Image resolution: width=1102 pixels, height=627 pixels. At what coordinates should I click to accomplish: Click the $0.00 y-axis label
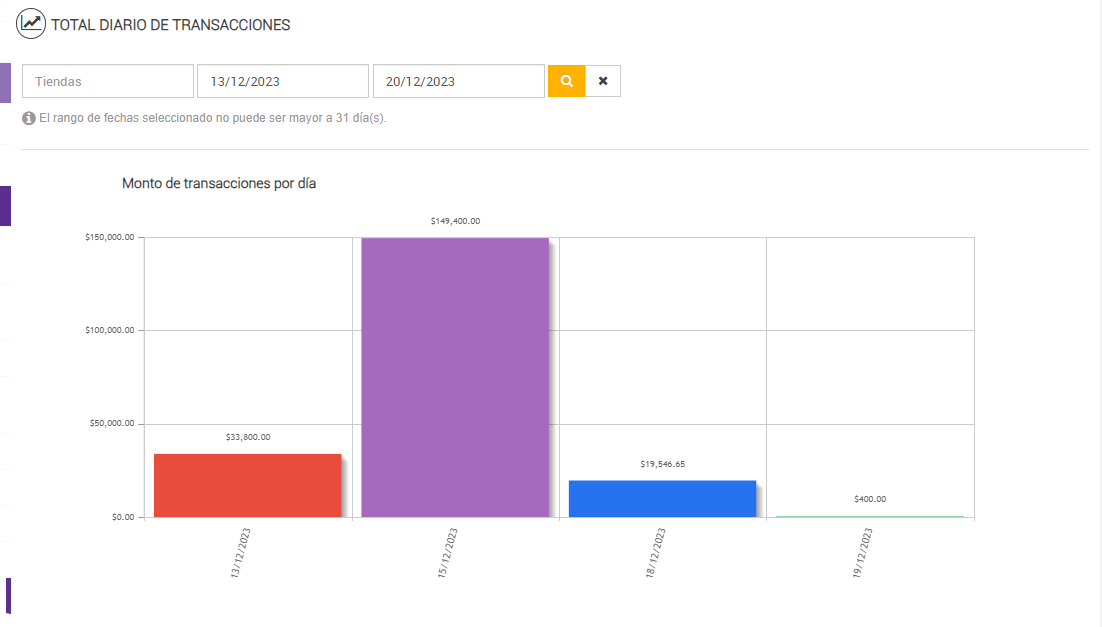click(x=123, y=517)
